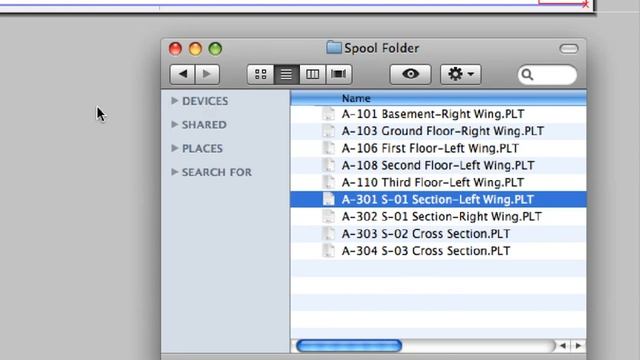Viewport: 640px width, 360px height.
Task: Click file icon of A-101 Basement
Action: click(328, 114)
